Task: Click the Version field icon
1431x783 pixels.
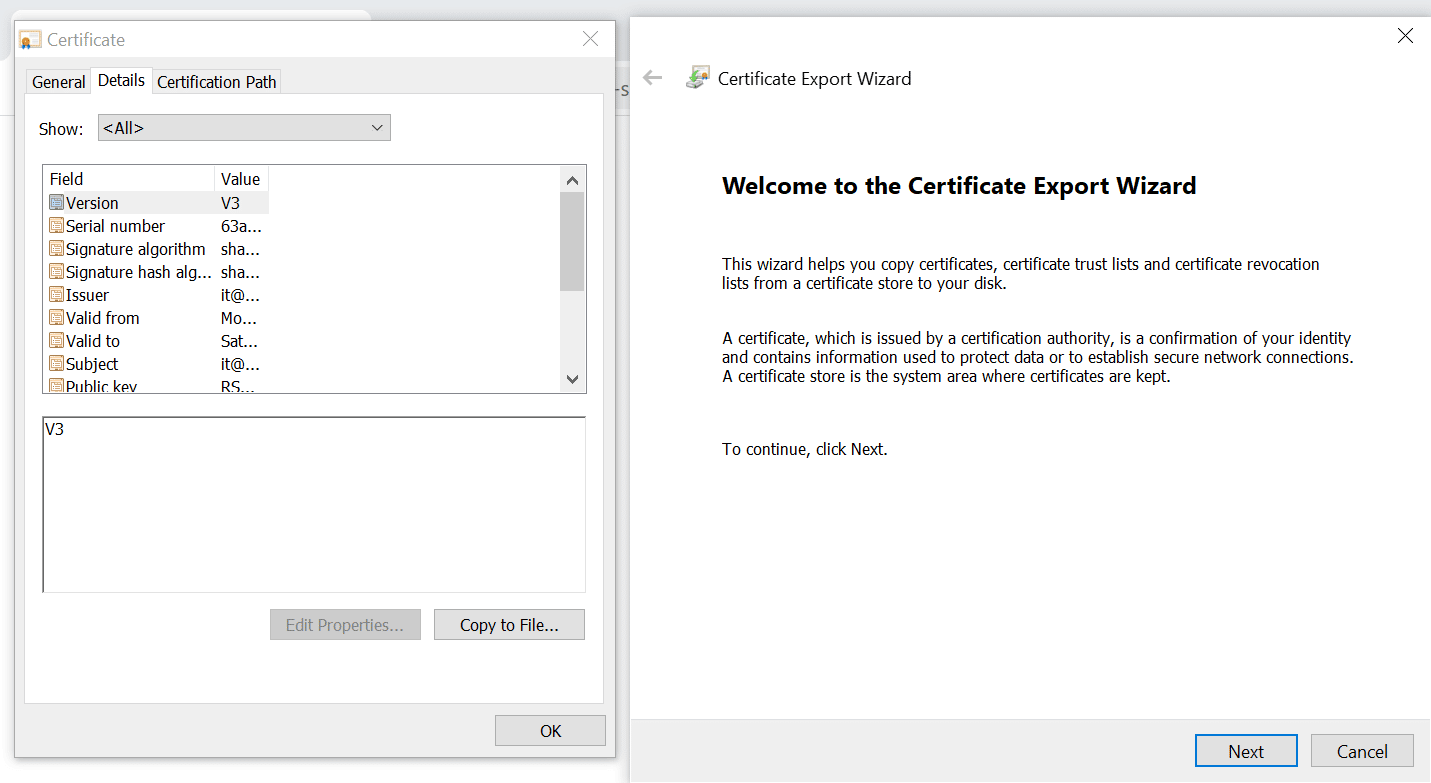Action: [57, 203]
